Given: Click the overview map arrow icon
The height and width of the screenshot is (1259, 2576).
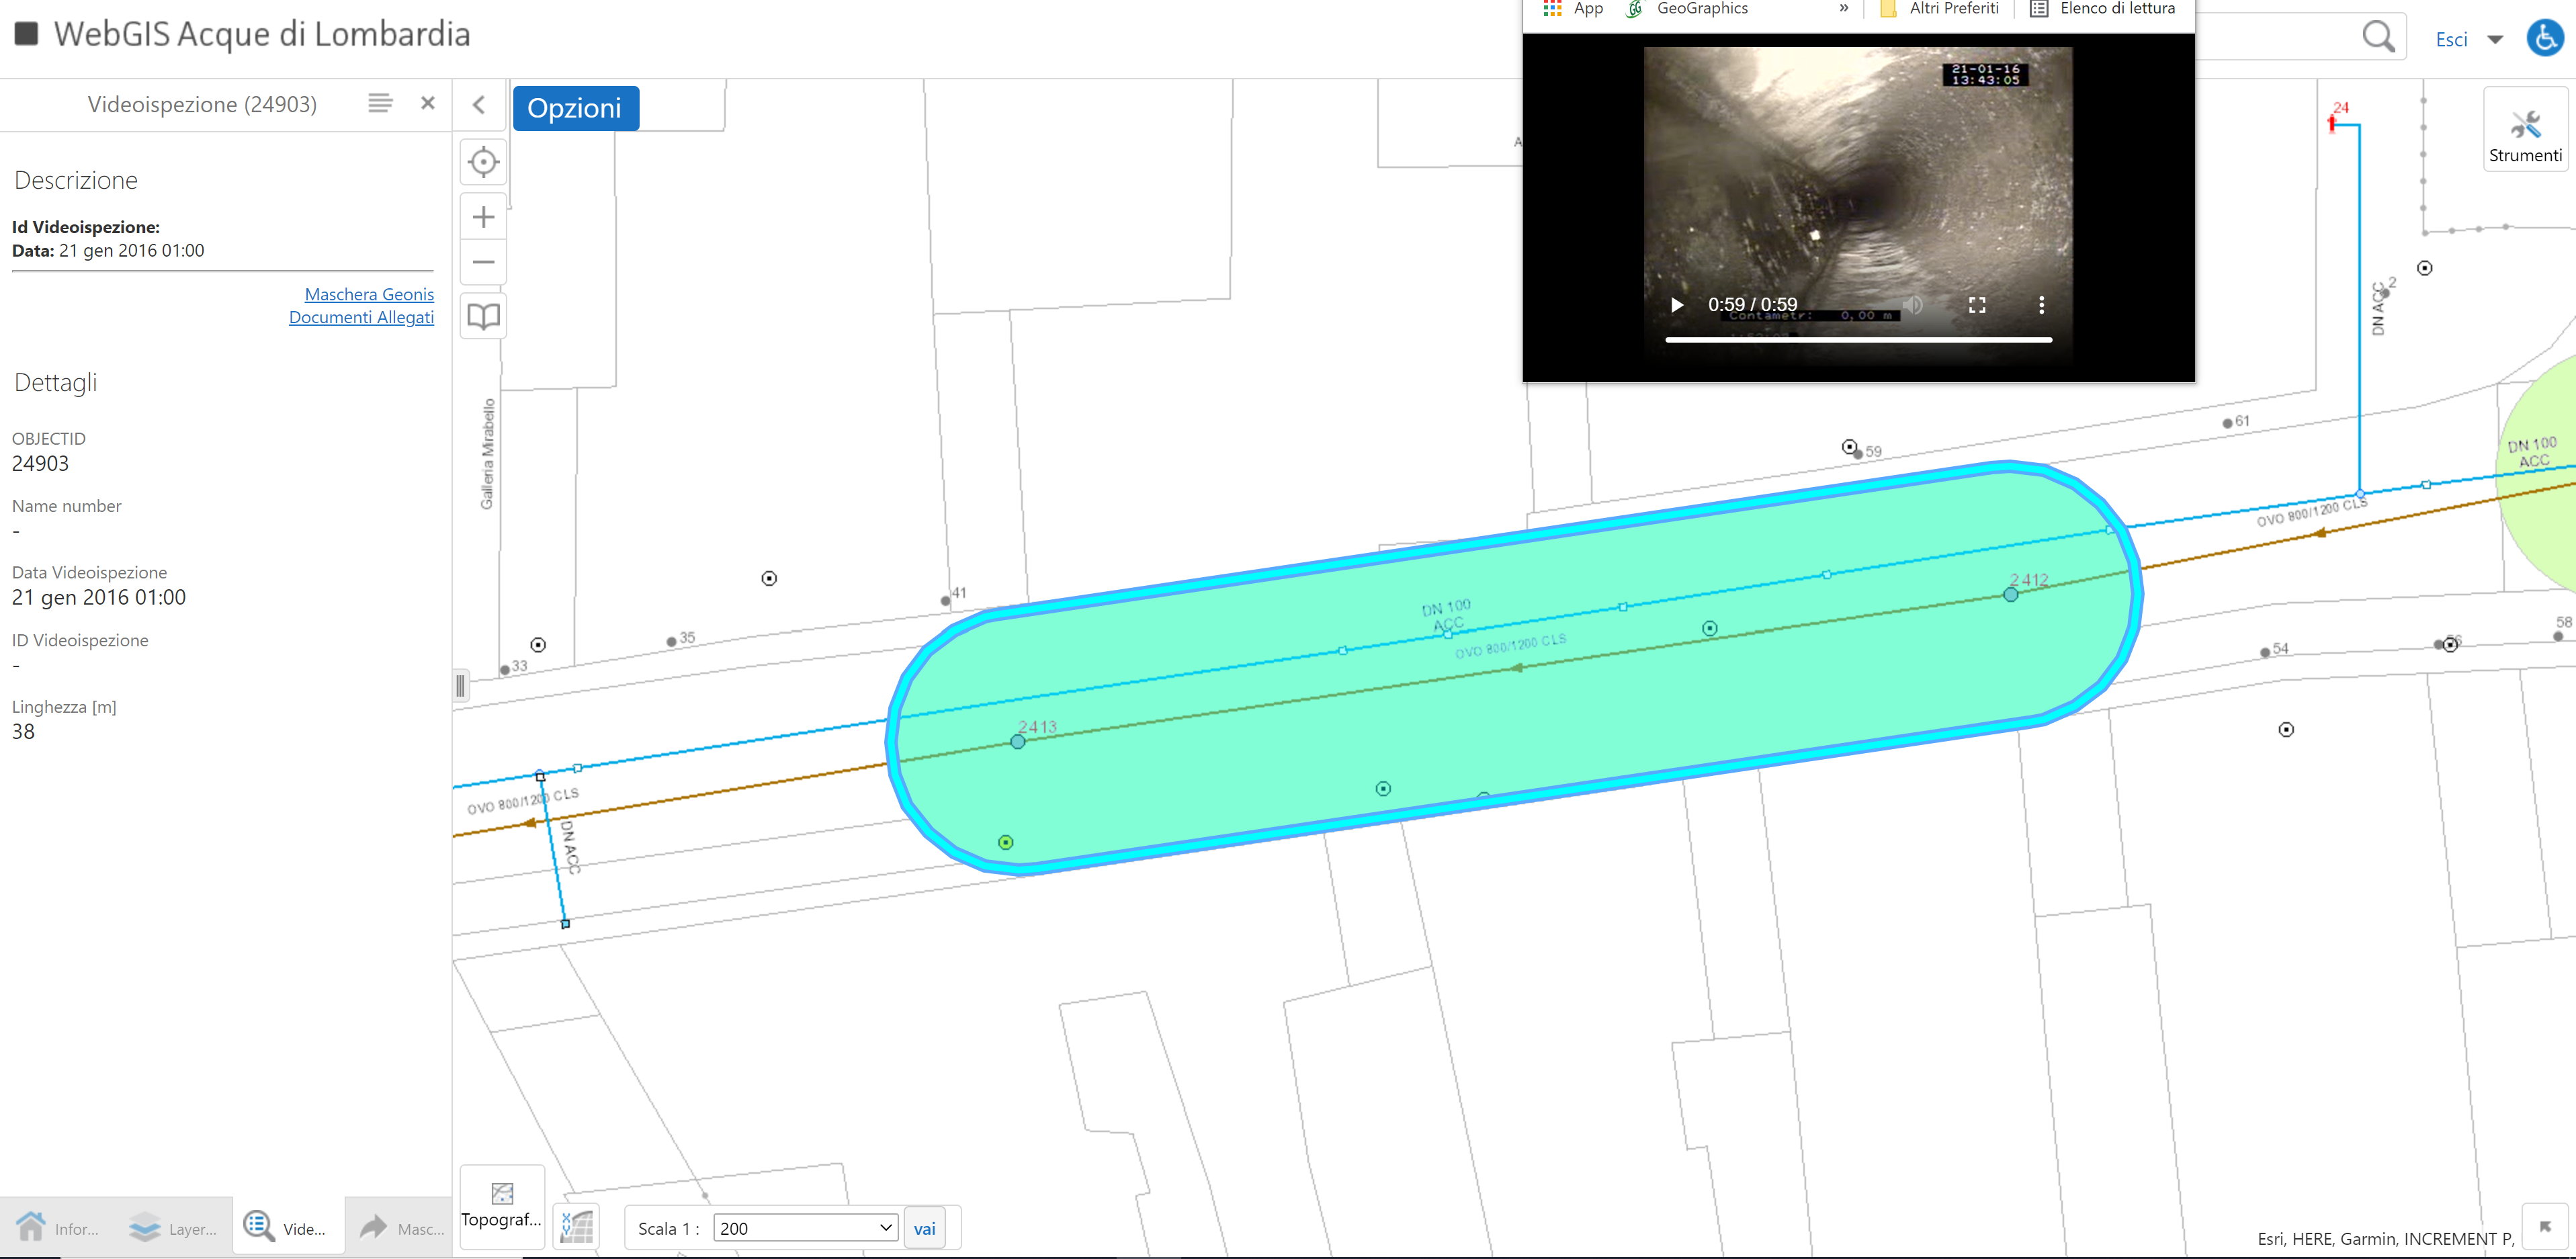Looking at the screenshot, I should pos(2545,1227).
